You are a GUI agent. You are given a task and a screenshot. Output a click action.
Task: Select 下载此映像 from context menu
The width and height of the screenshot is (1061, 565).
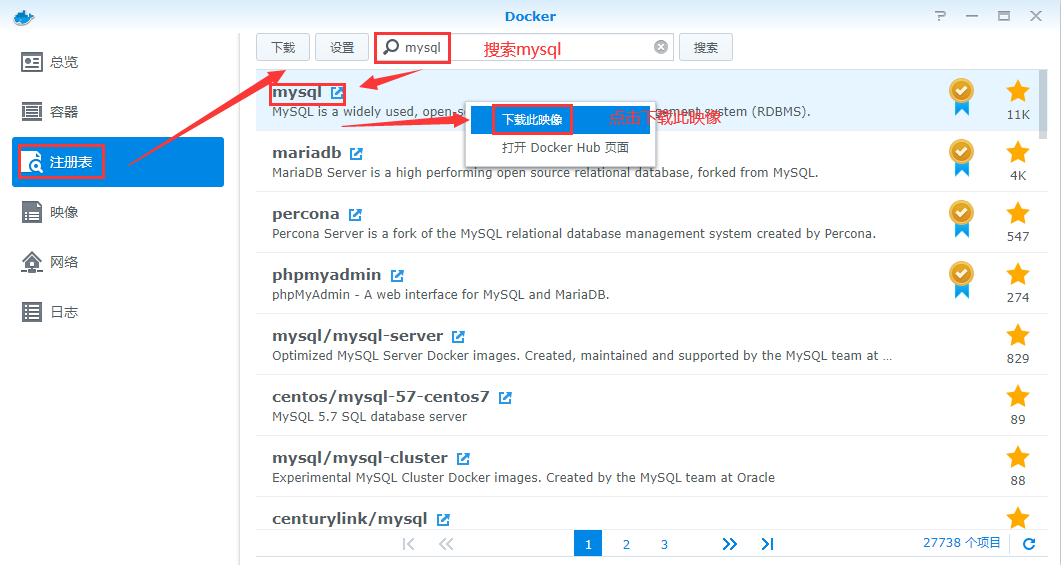coord(532,120)
